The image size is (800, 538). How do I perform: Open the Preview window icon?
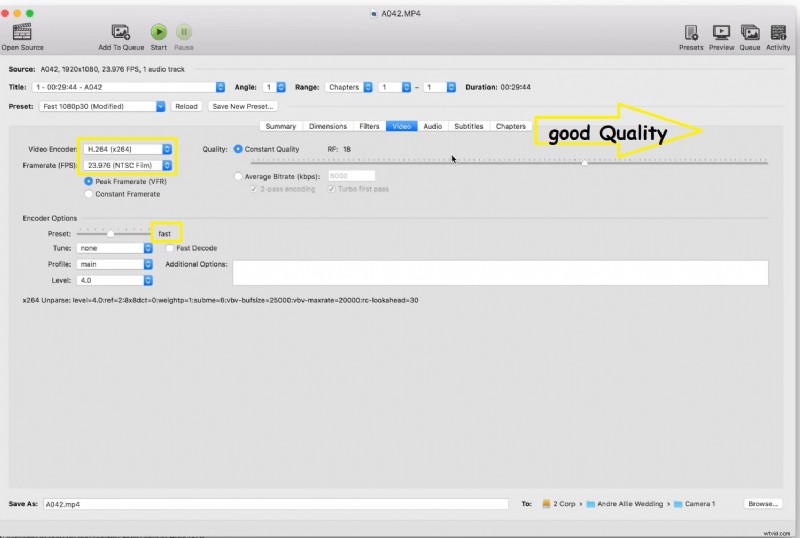point(721,32)
